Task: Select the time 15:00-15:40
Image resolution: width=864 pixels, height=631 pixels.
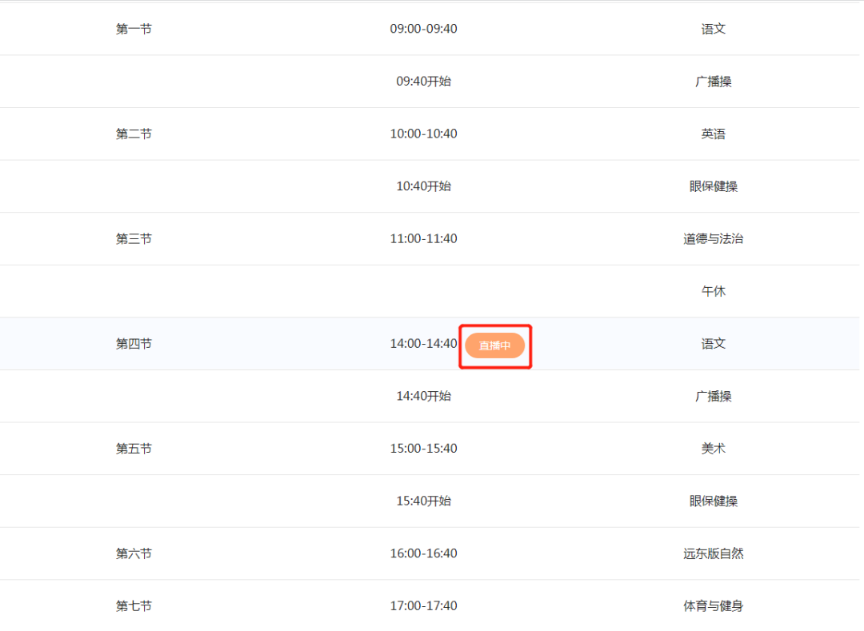Action: [x=423, y=449]
